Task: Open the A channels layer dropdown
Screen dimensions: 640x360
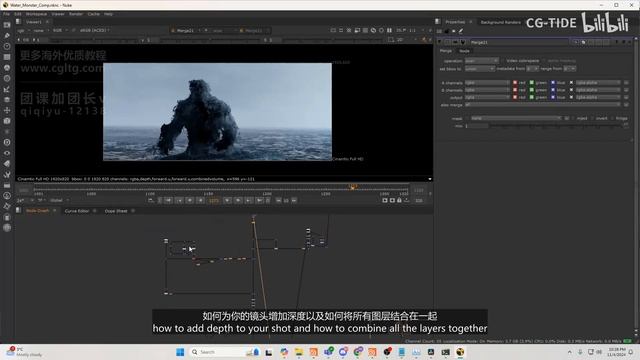Action: click(x=487, y=82)
